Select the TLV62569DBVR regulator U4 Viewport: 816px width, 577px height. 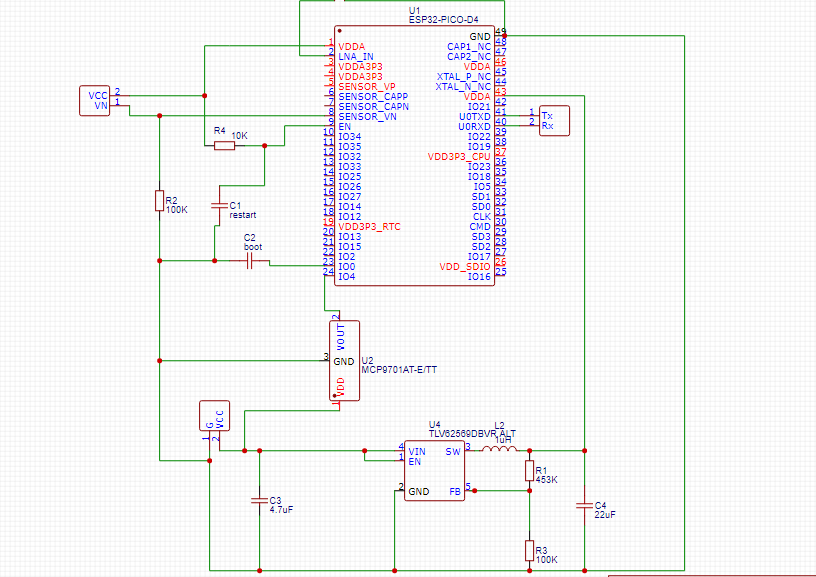[435, 470]
